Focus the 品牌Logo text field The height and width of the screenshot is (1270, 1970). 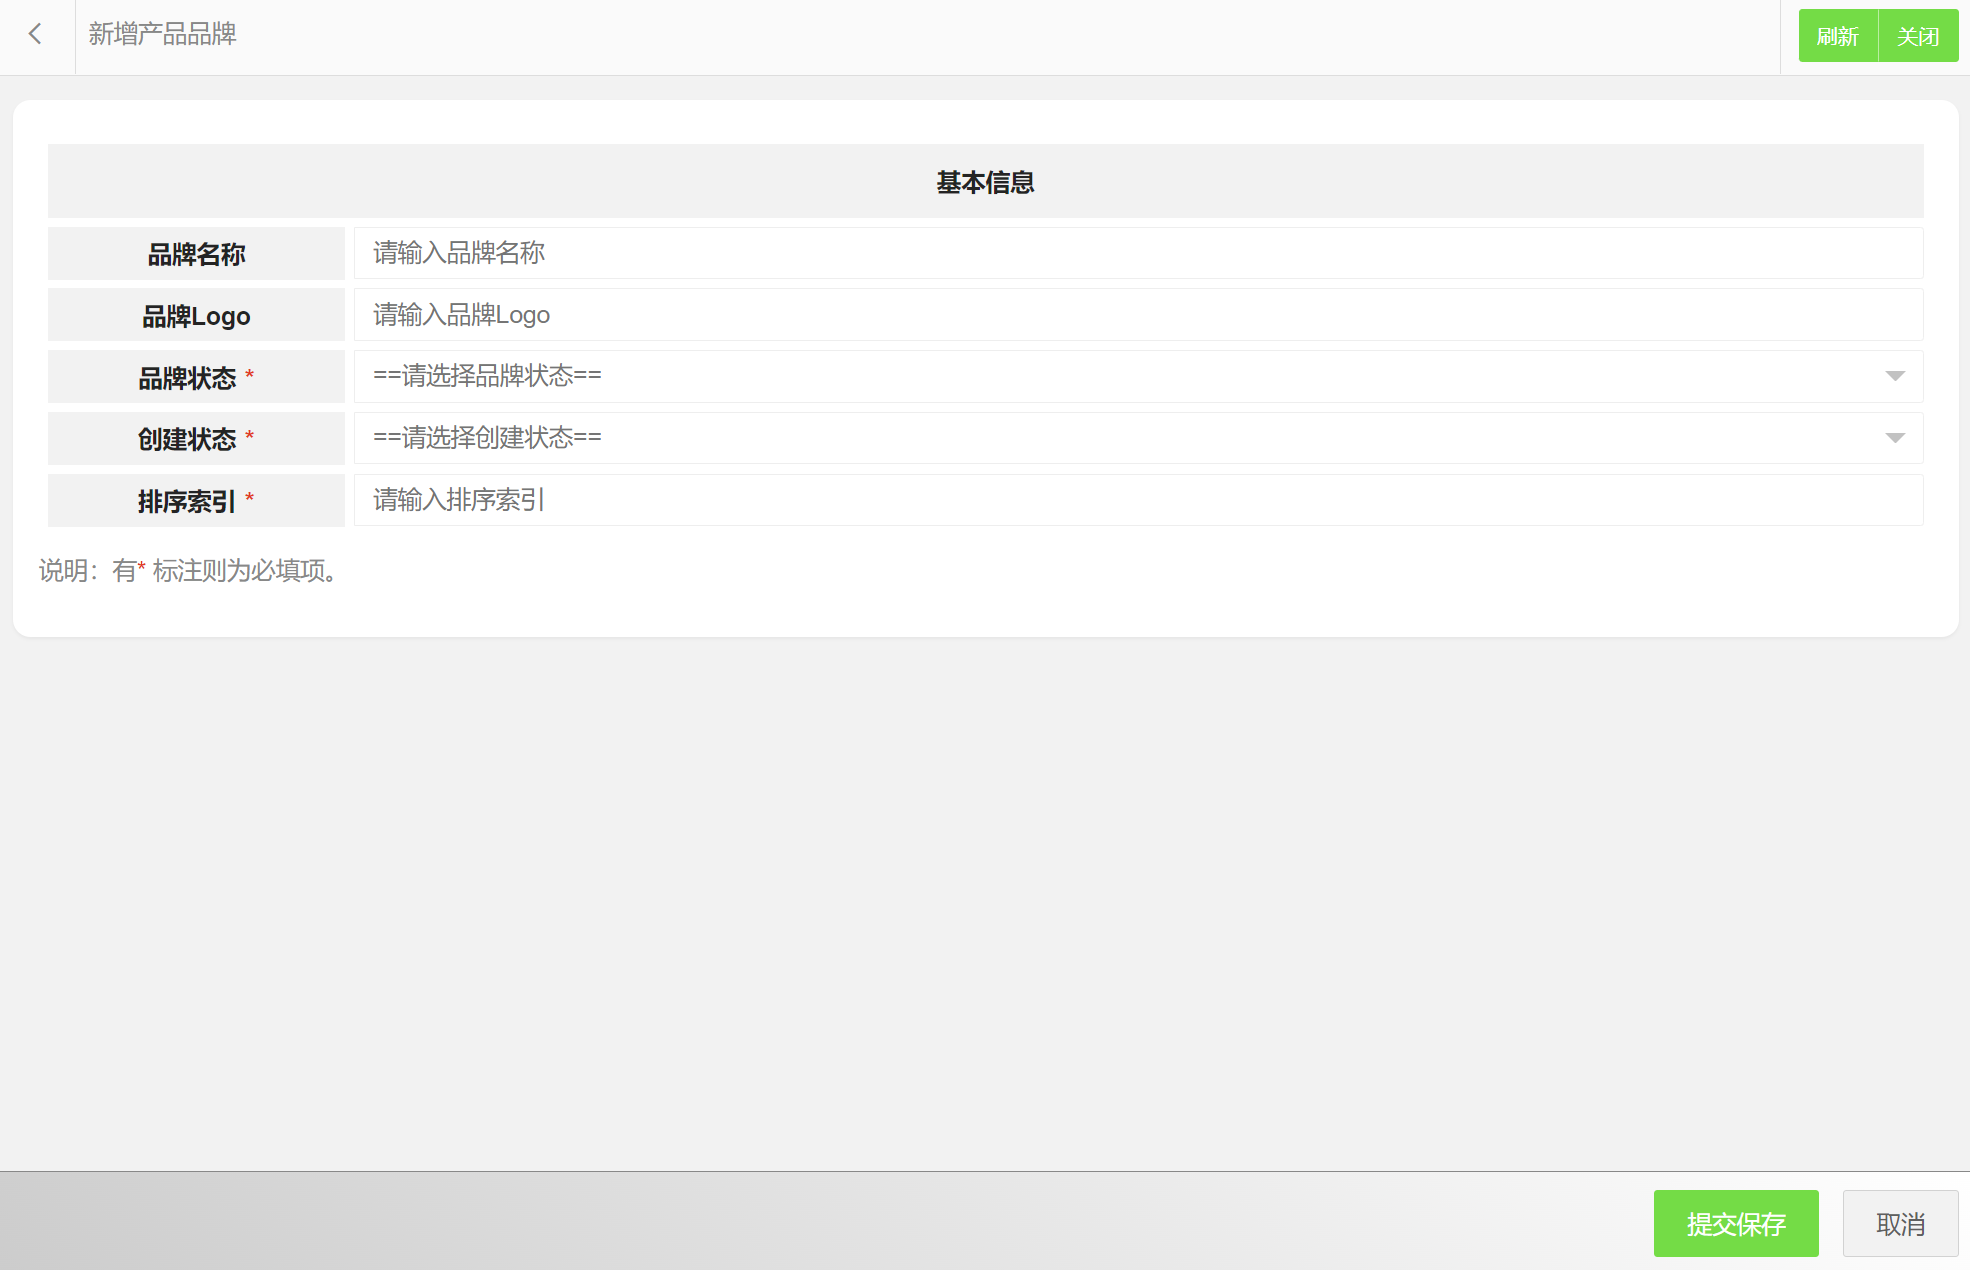point(1137,315)
